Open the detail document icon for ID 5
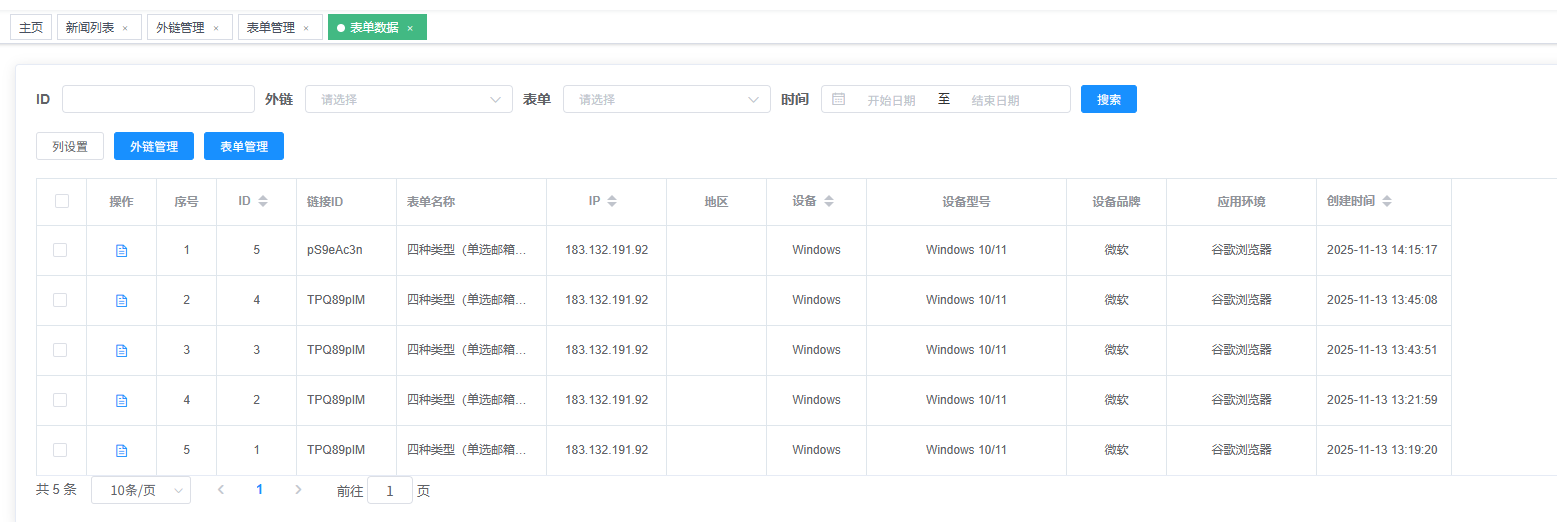1557x522 pixels. pos(122,251)
